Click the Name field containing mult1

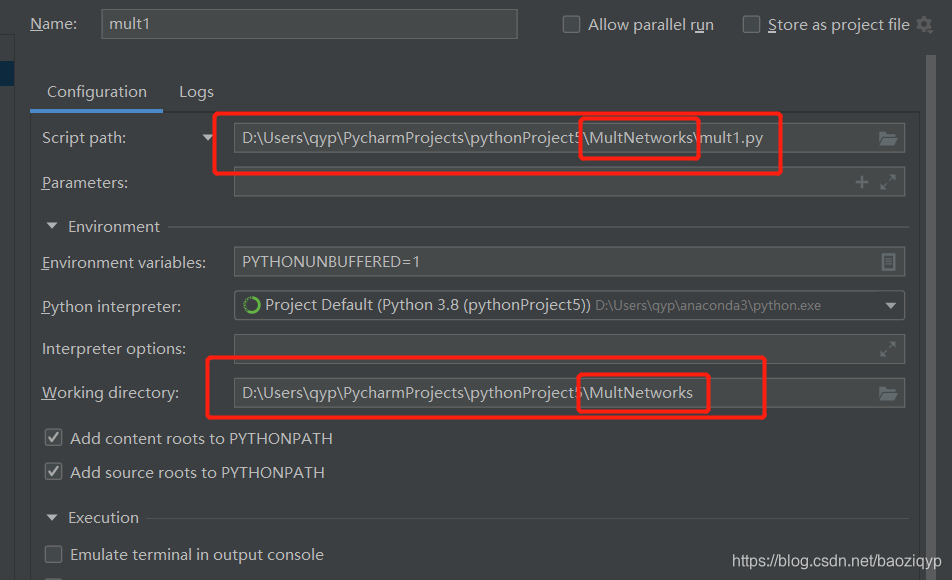(x=309, y=24)
